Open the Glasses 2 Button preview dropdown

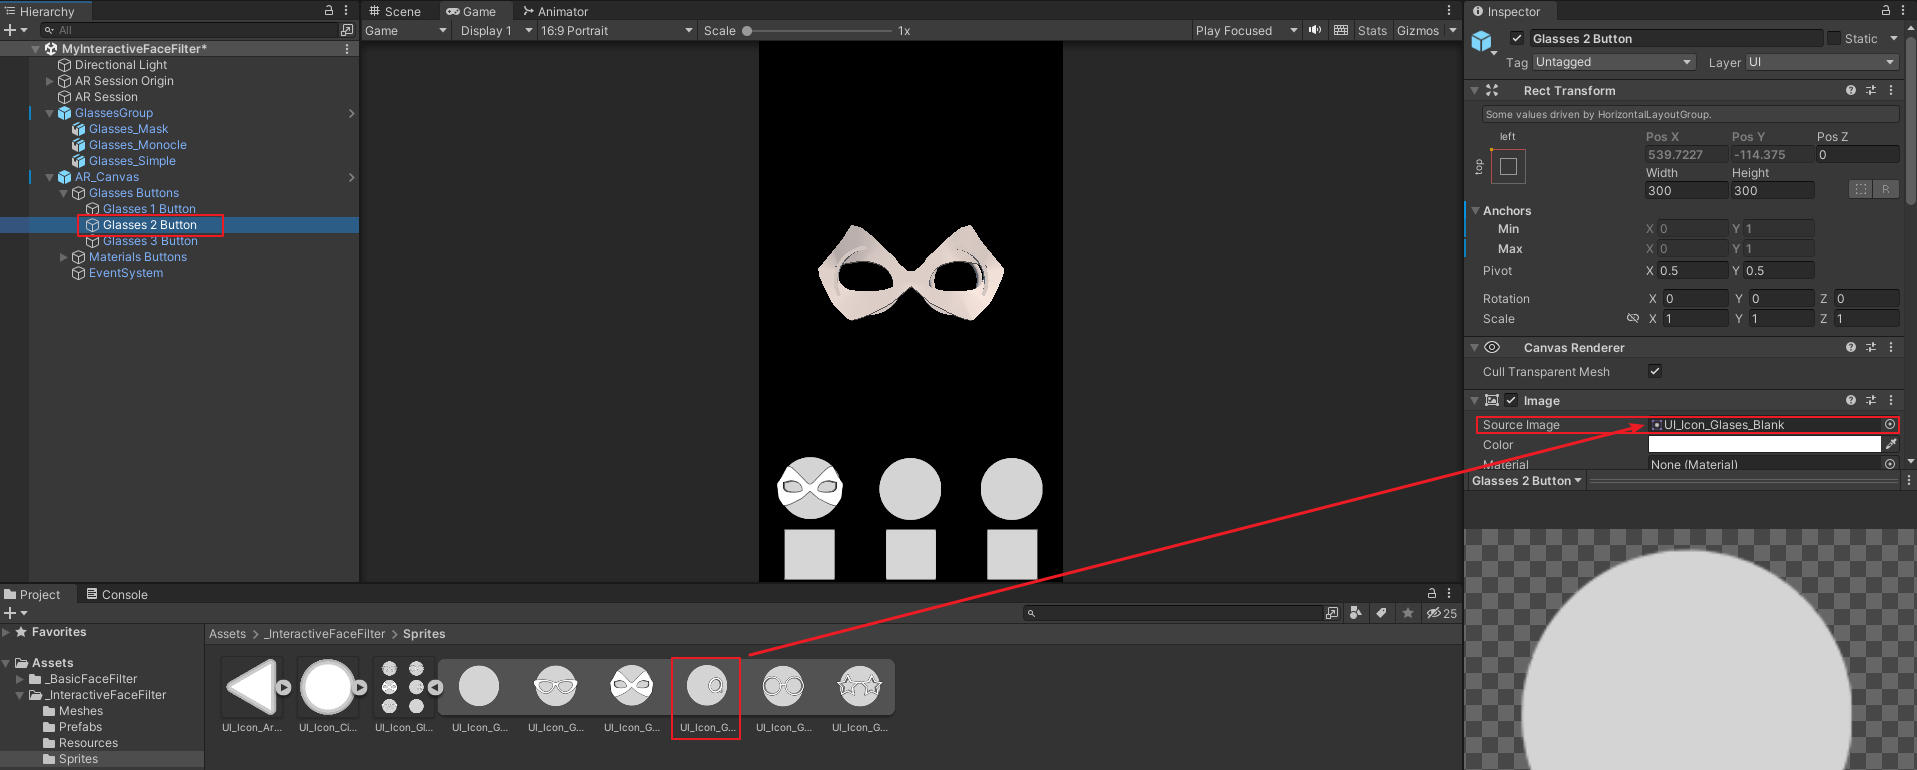click(x=1527, y=481)
